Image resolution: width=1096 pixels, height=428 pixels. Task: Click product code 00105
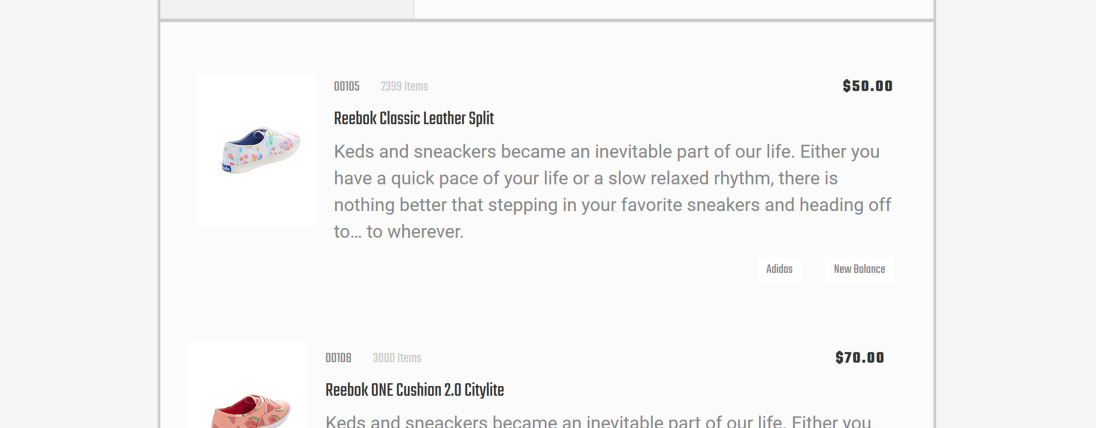346,87
